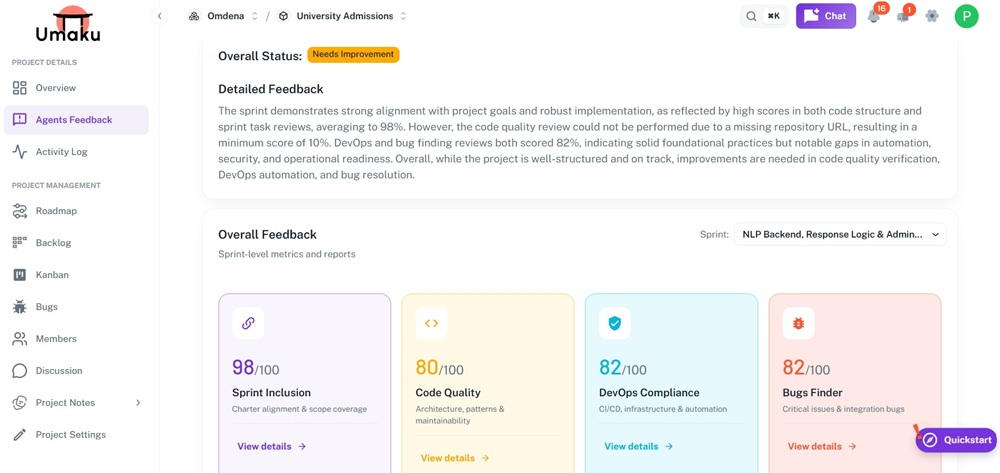Click the Sprint Inclusion link icon
Screen dimensions: 1000x473
click(x=248, y=323)
